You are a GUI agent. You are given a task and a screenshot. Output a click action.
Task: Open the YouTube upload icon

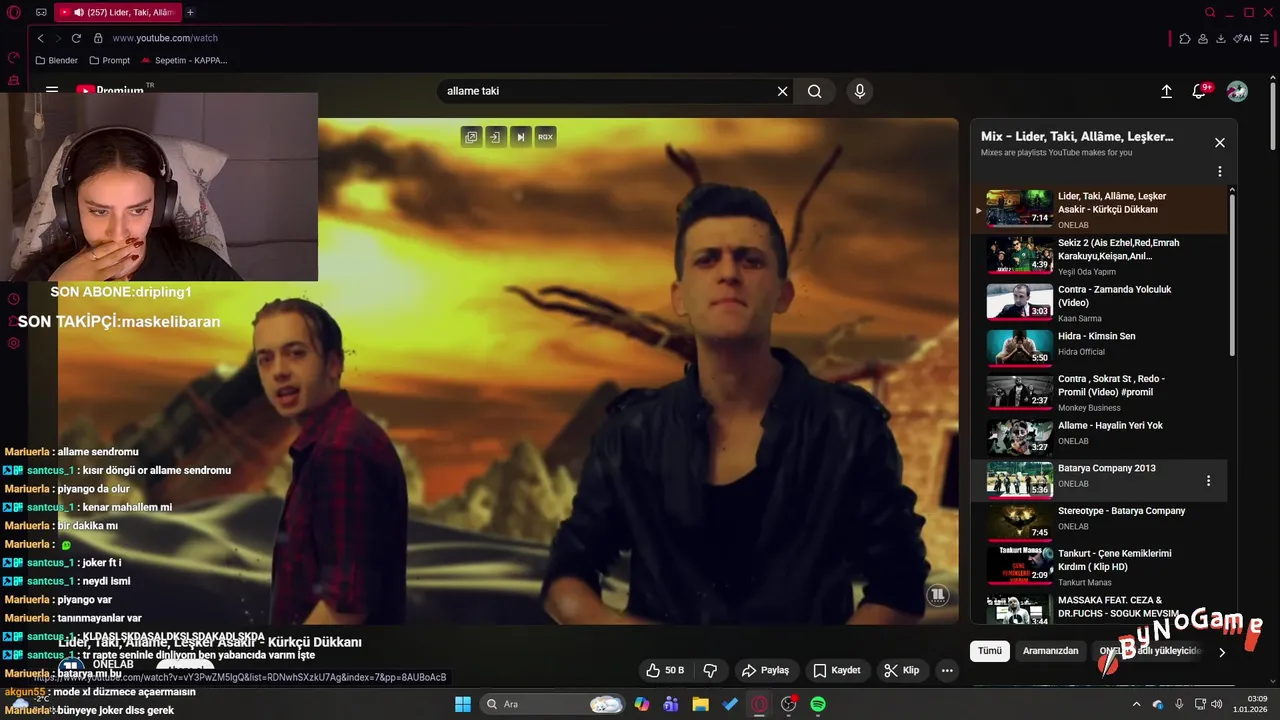(1166, 91)
